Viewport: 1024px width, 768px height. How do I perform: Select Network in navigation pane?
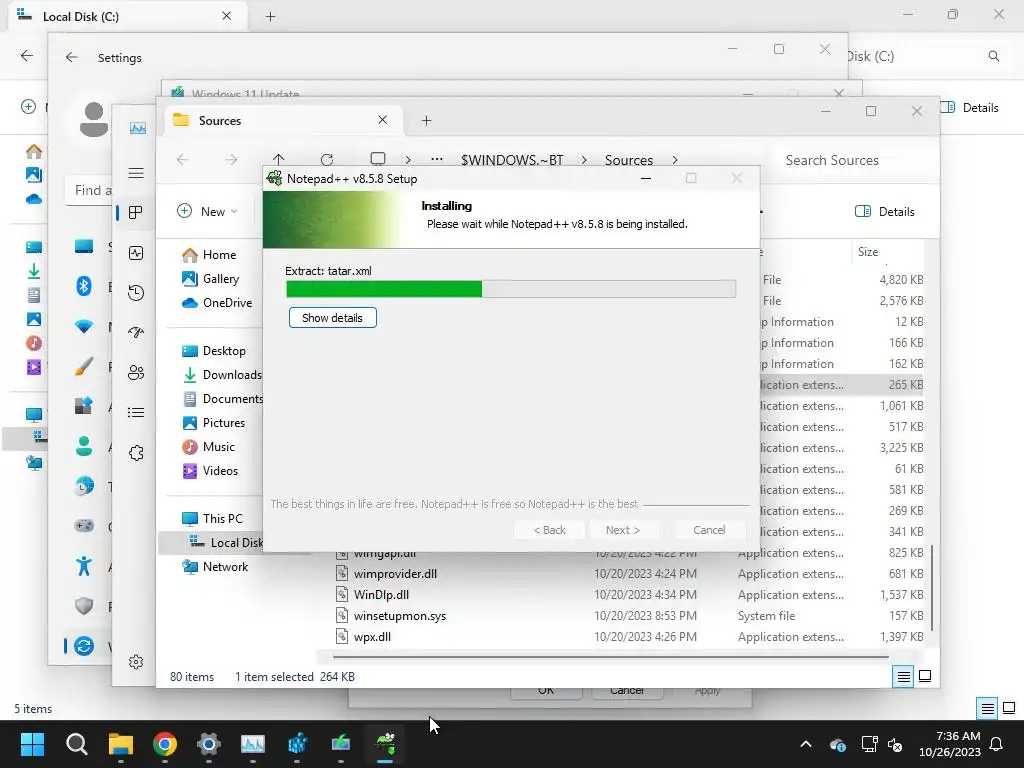point(215,567)
